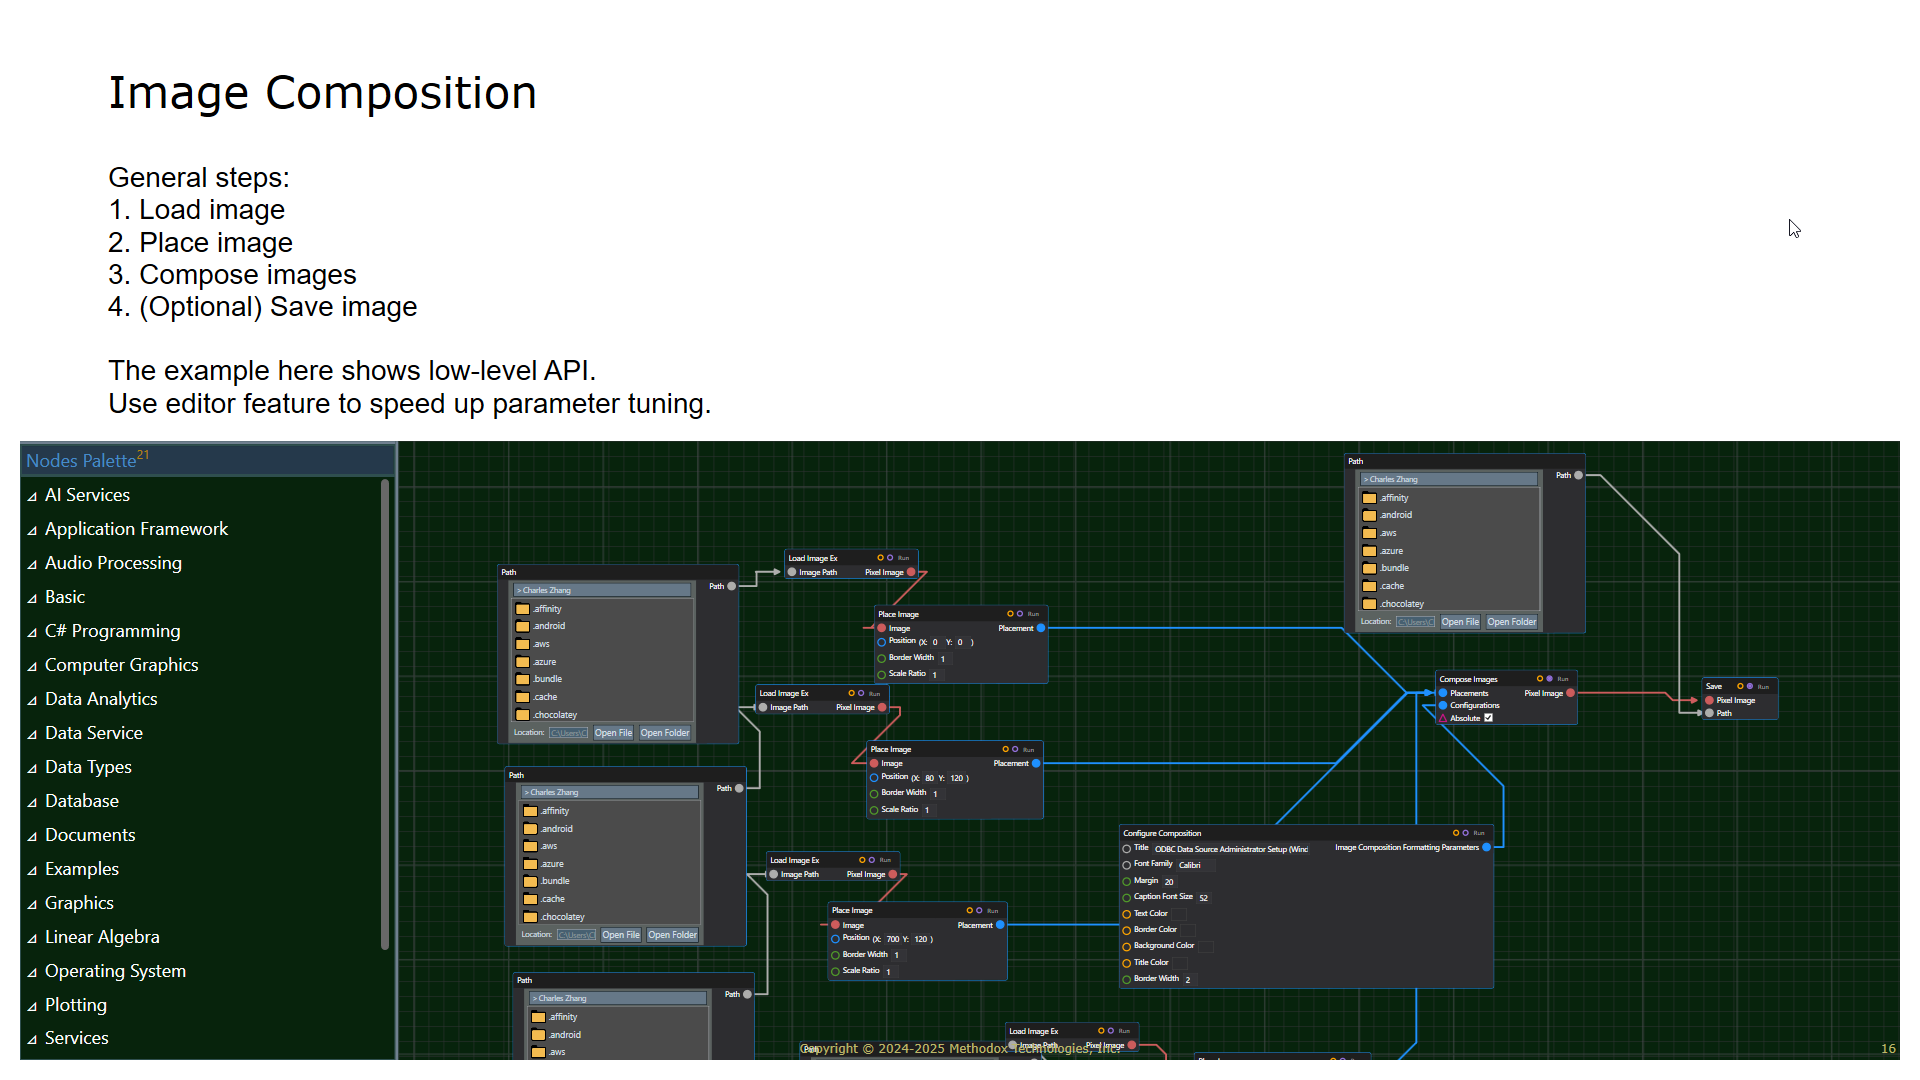Click the Absolute triangle pin on Compose Images
The image size is (1920, 1080).
pos(1443,718)
